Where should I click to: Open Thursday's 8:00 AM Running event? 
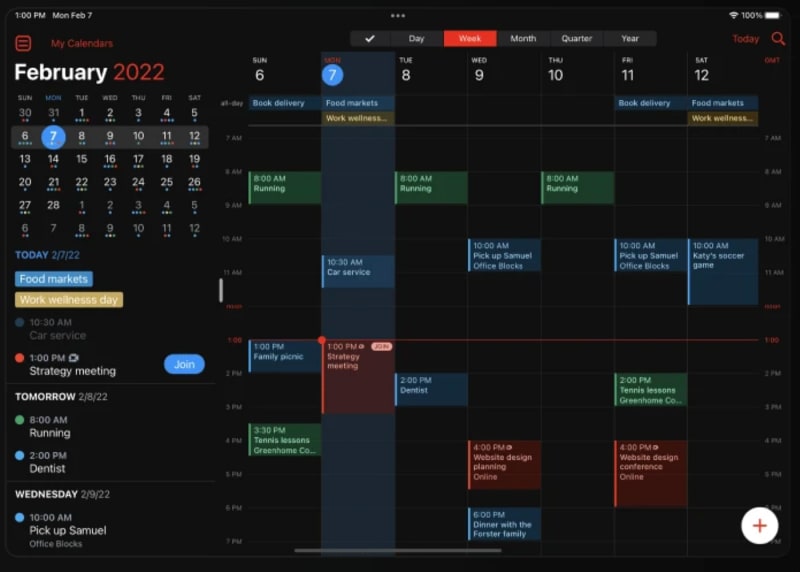tap(578, 188)
